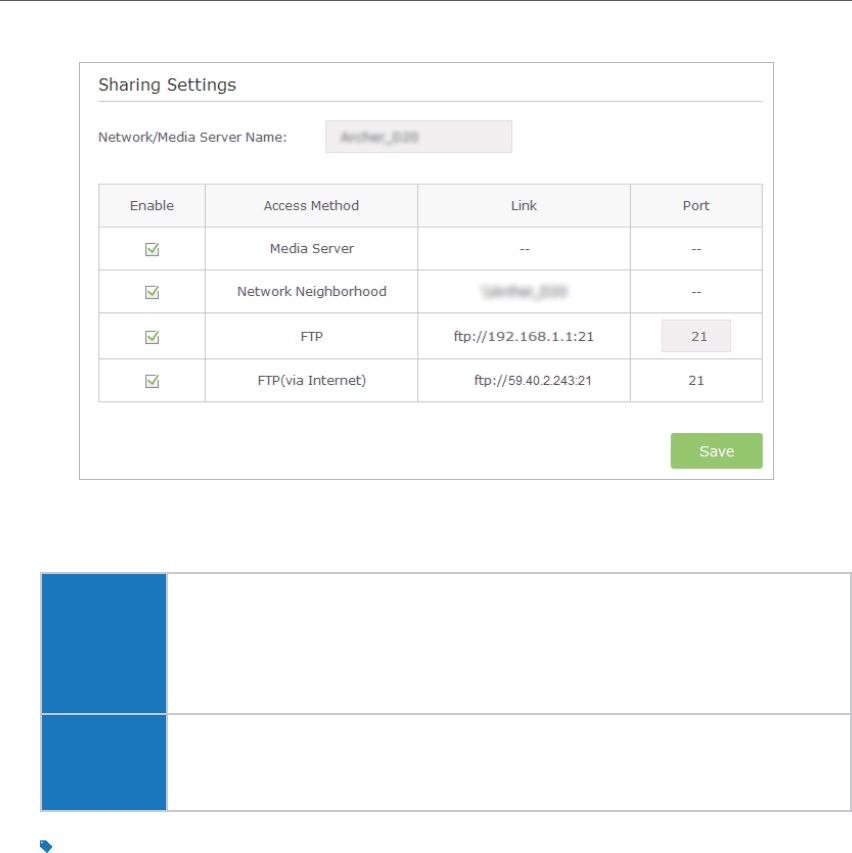This screenshot has width=852, height=853.
Task: Click the Network Neighborhood label
Action: (312, 292)
